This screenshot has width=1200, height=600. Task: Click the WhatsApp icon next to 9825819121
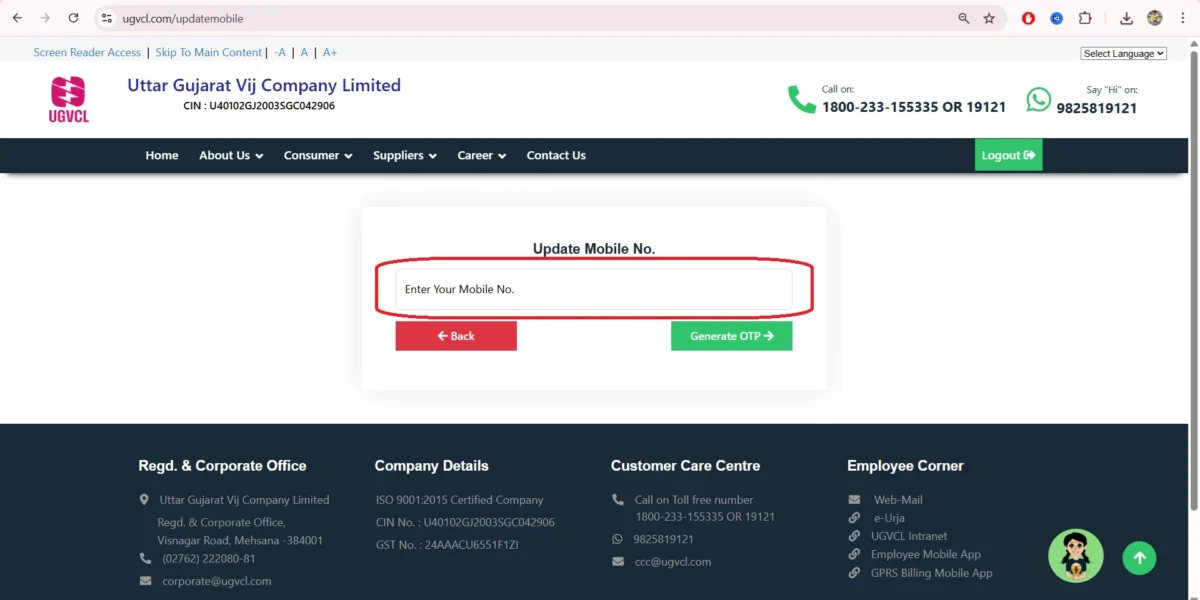(1039, 100)
